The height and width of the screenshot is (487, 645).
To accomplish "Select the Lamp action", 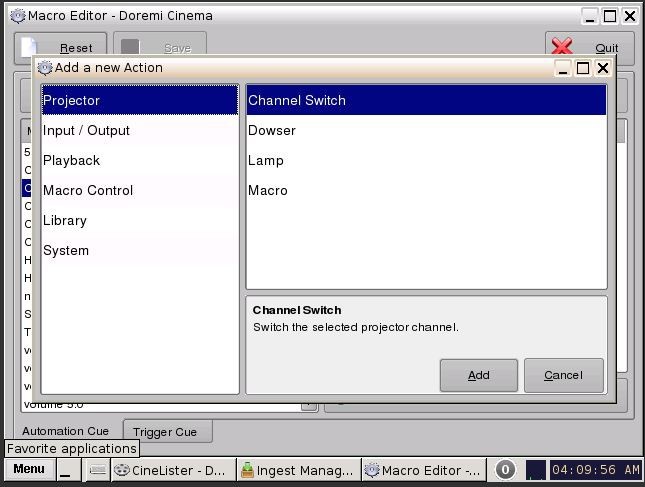I will 427,160.
